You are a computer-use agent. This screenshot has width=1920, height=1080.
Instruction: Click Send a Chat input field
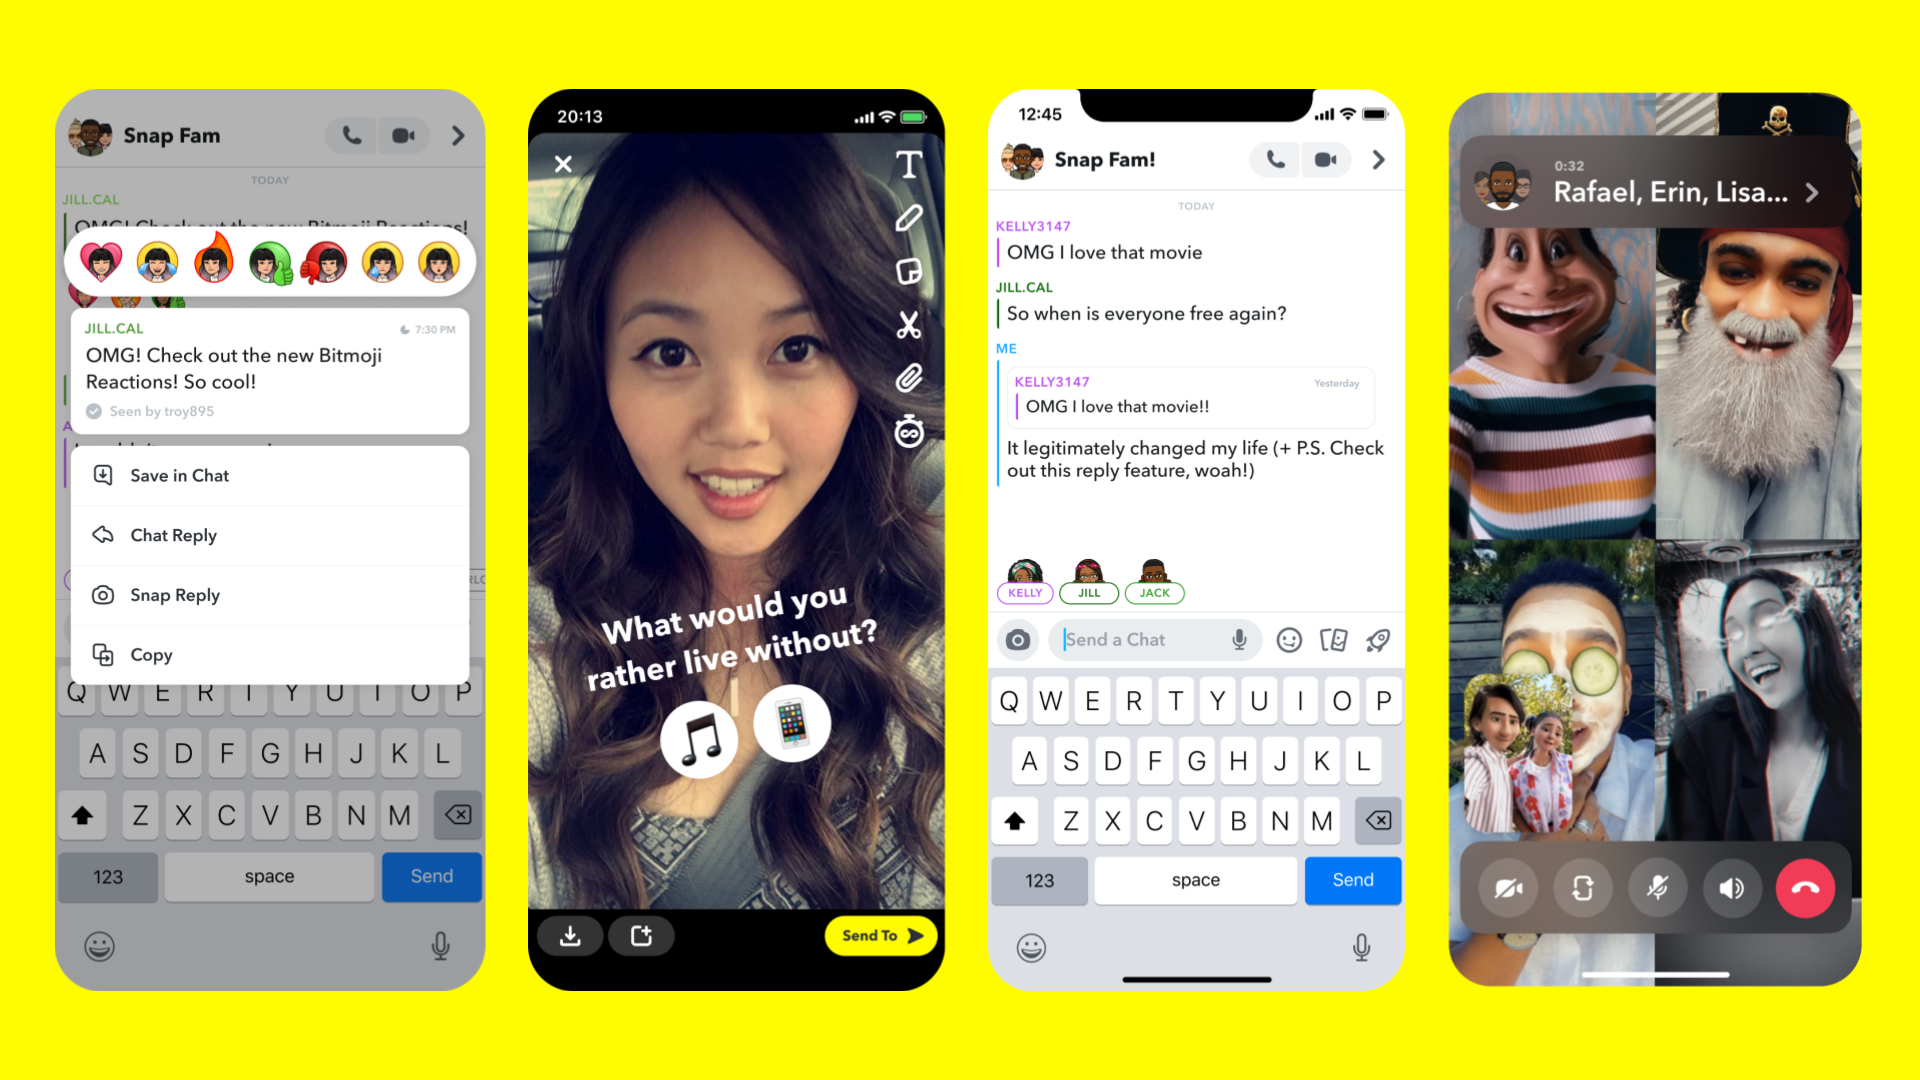point(1147,640)
